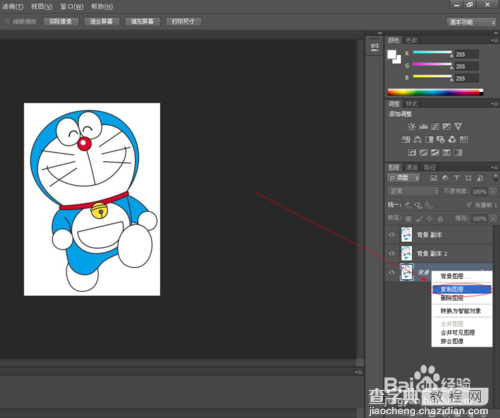
Task: Add a Vibrance adjustment (triangle icon)
Action: tap(458, 126)
